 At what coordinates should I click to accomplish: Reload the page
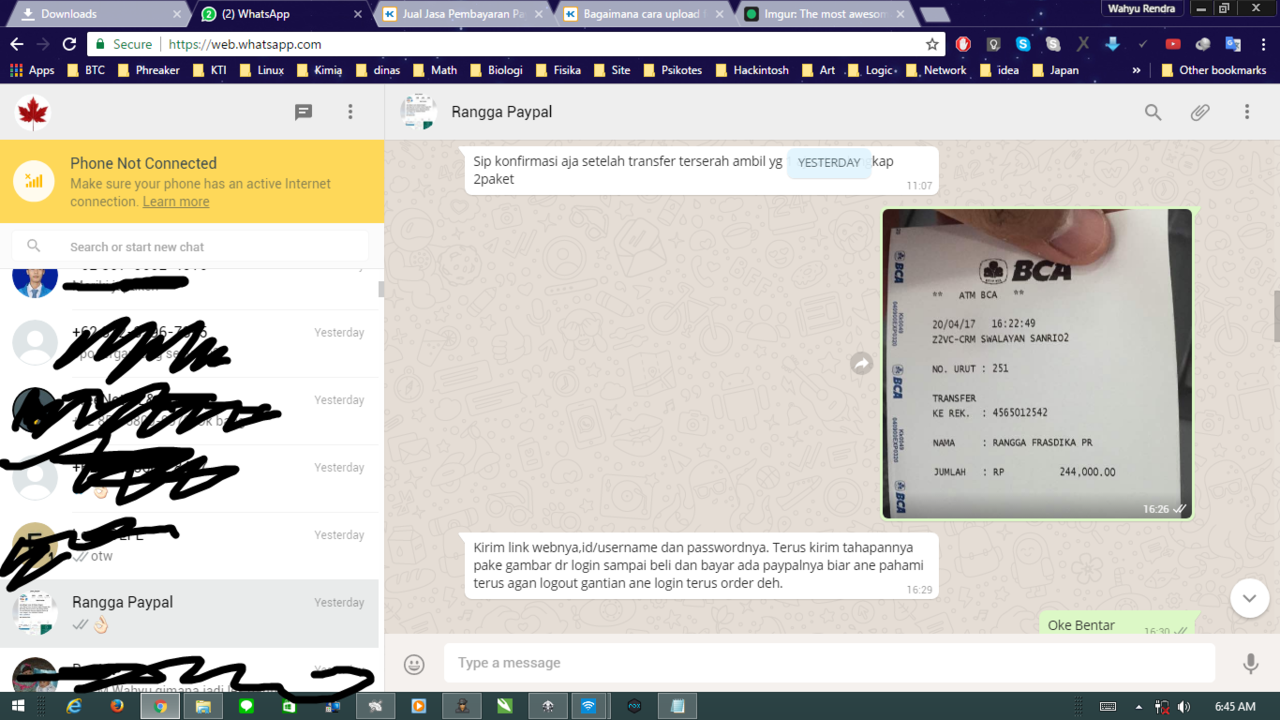click(x=69, y=44)
